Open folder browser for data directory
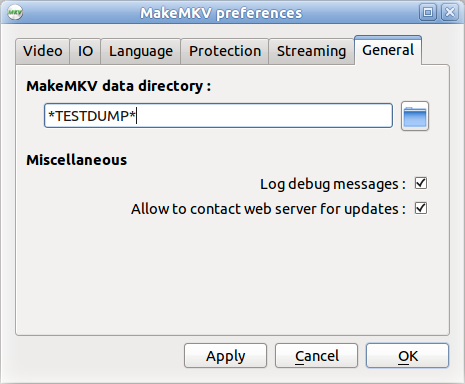Image resolution: width=465 pixels, height=384 pixels. [415, 116]
